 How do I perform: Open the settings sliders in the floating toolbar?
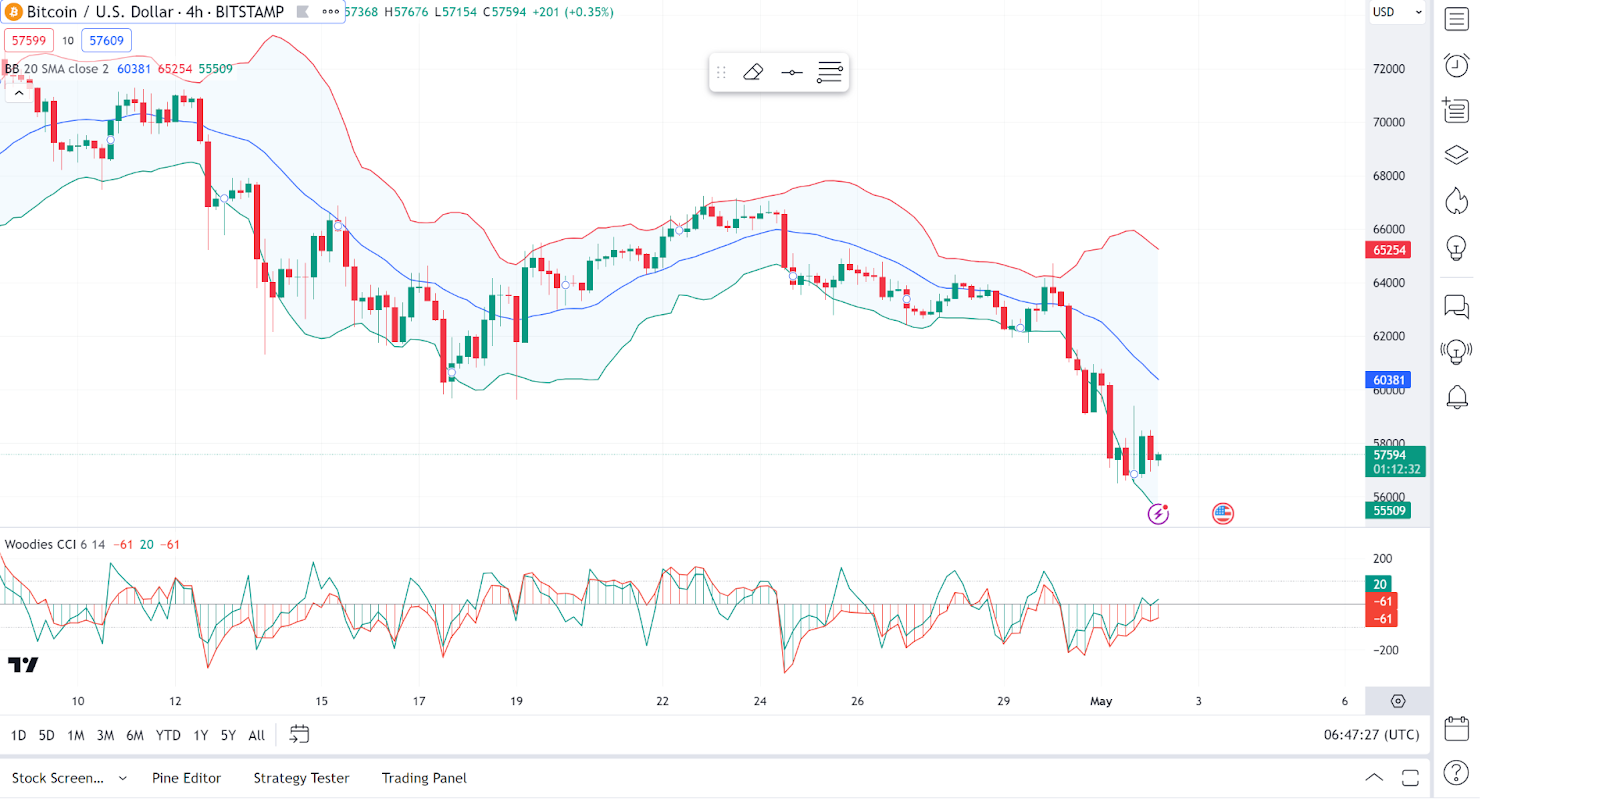[830, 72]
